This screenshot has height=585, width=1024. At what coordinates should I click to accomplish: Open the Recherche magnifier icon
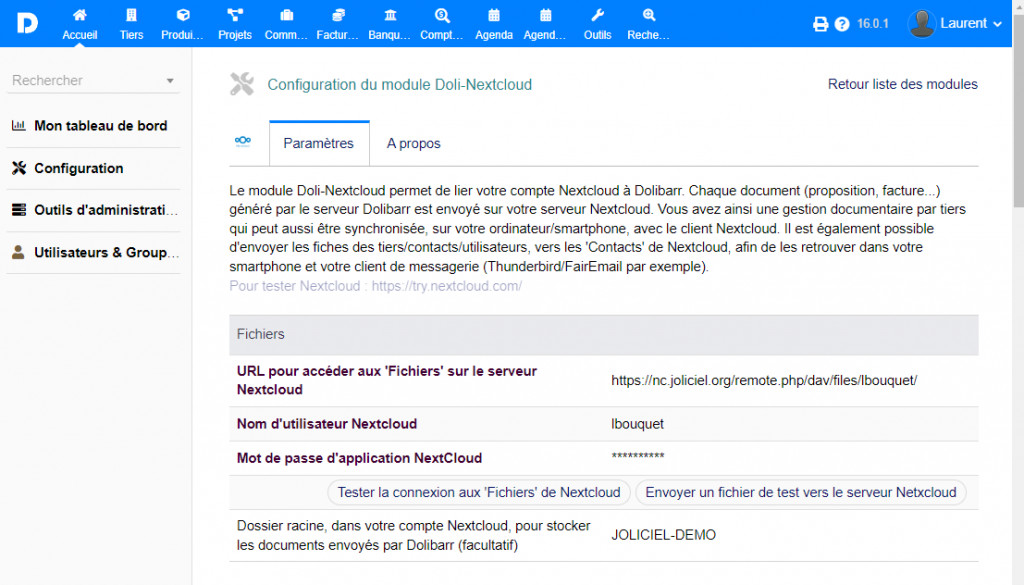(x=648, y=14)
